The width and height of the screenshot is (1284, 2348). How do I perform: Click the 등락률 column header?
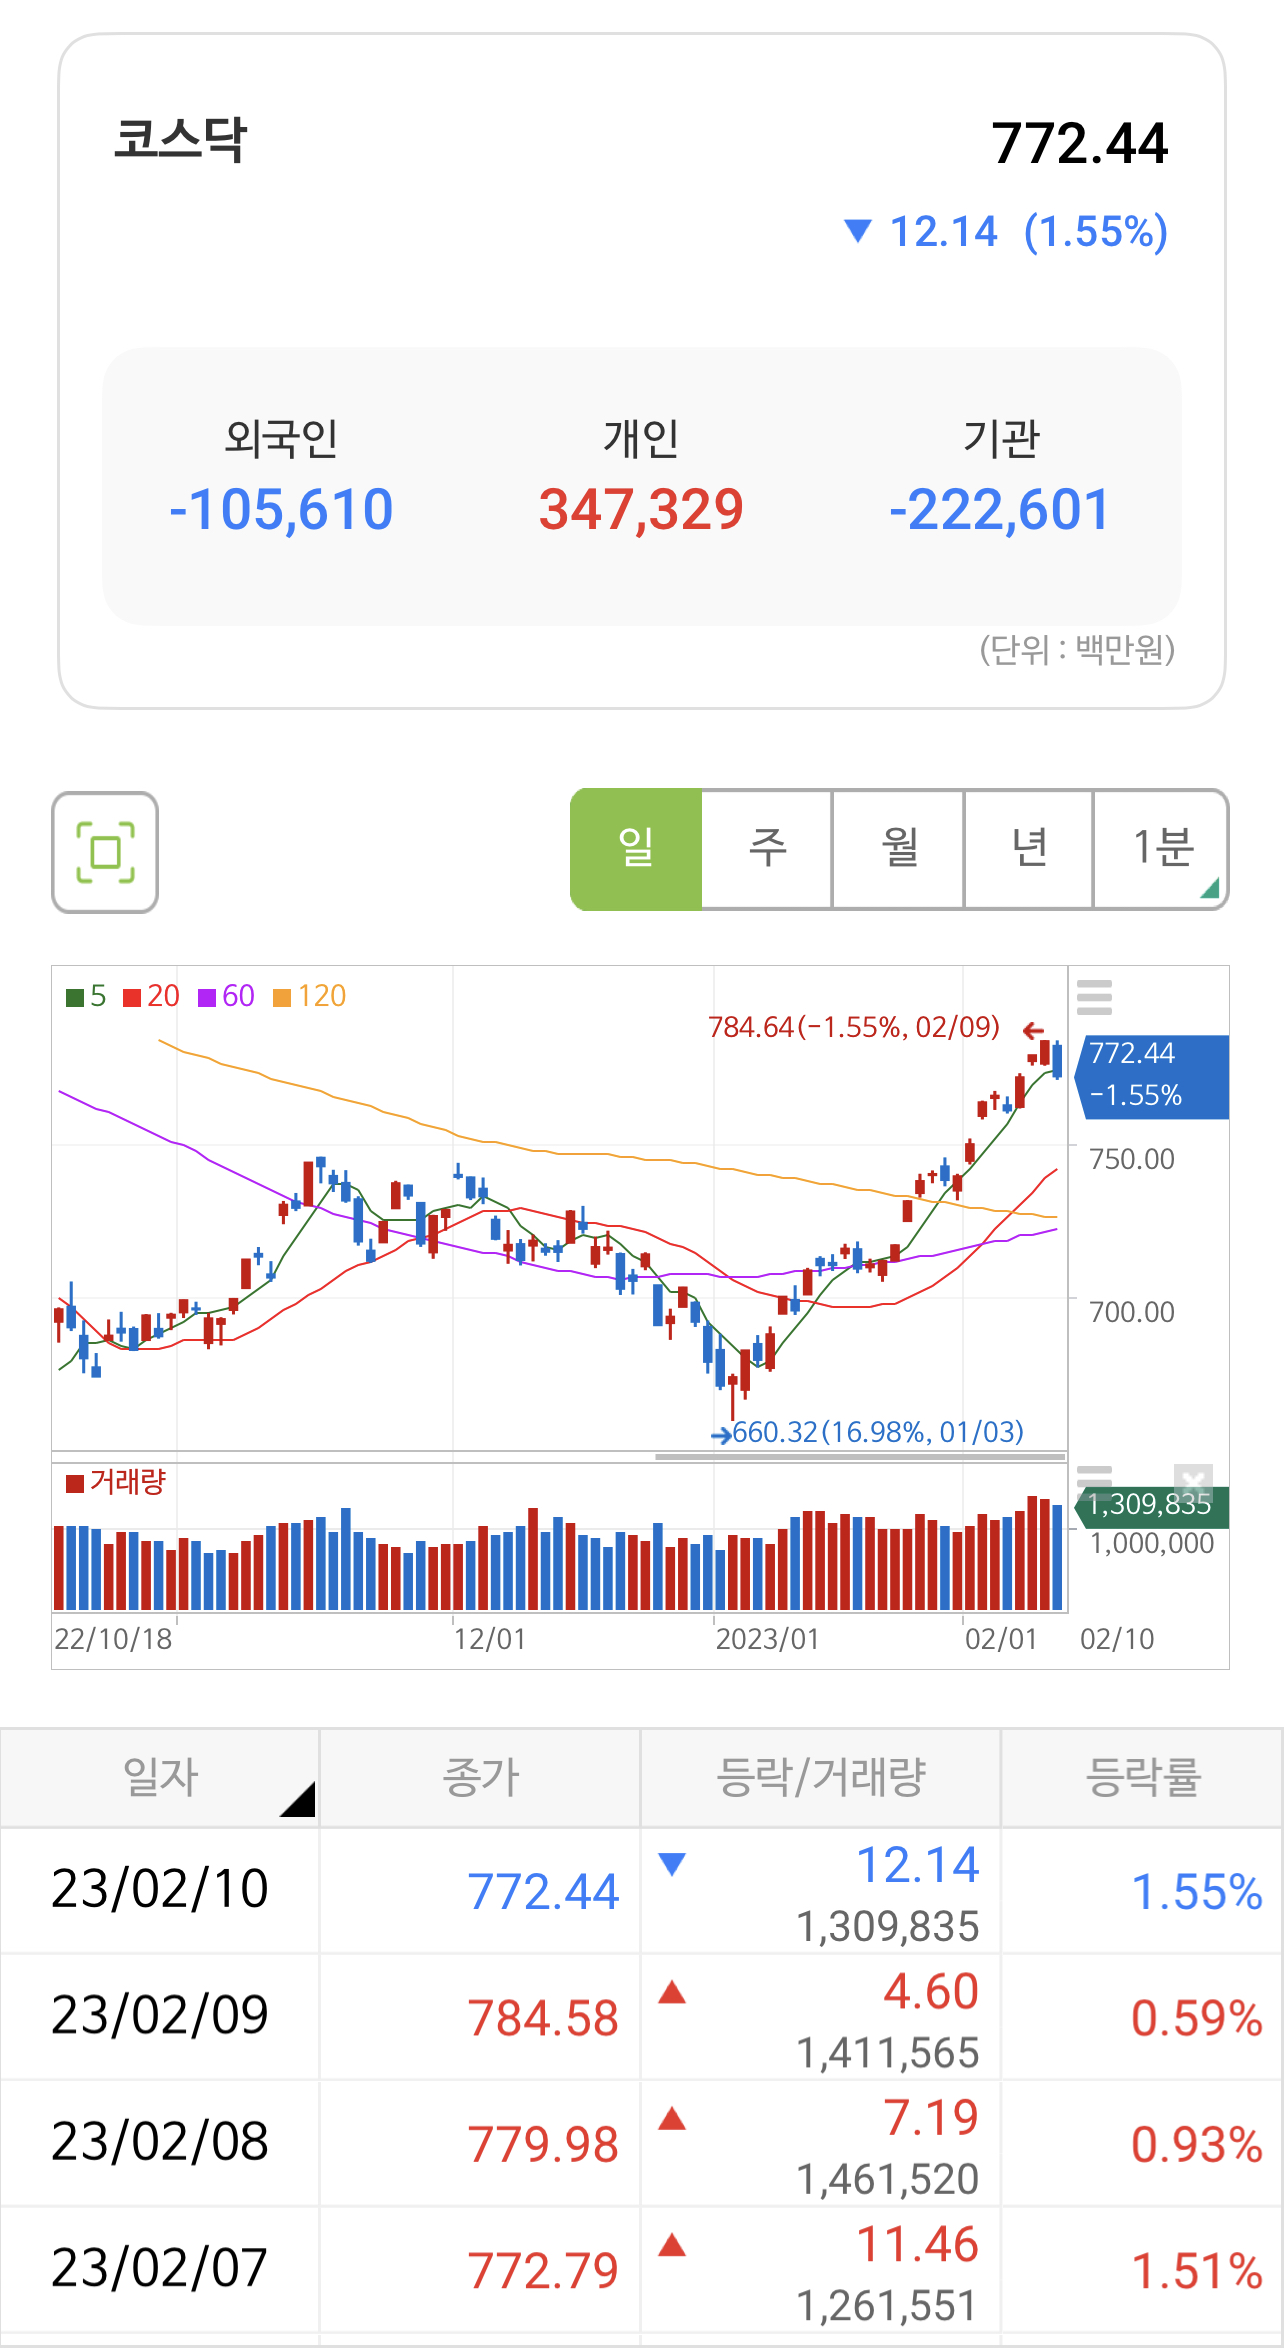[1142, 1777]
